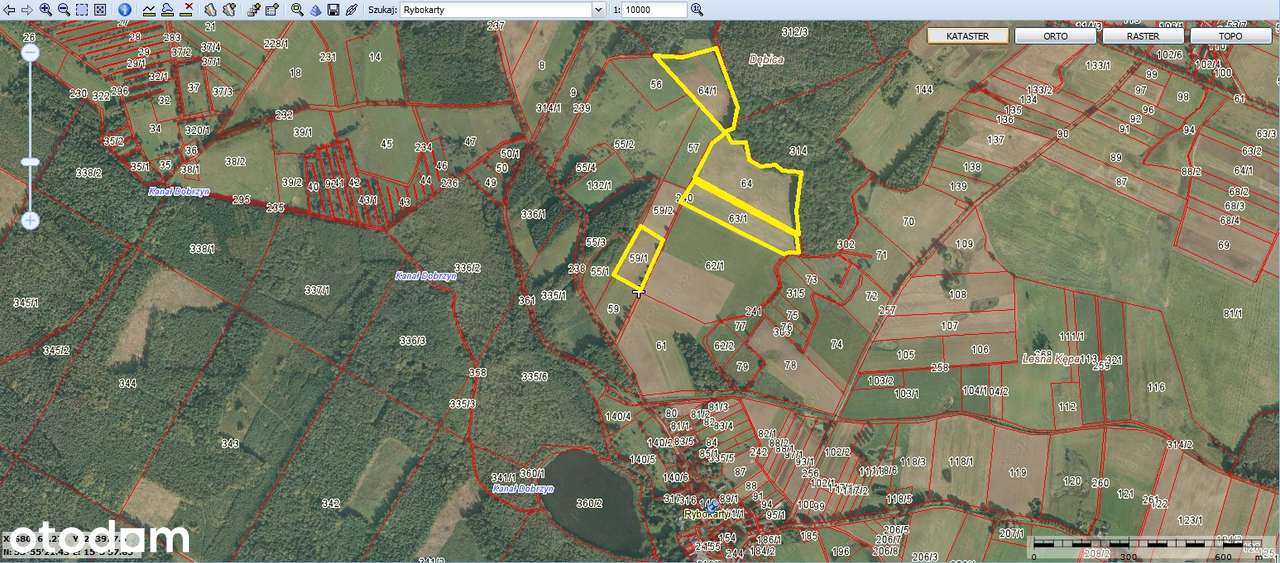1280x563 pixels.
Task: Zoom the map to full extent
Action: tap(100, 10)
